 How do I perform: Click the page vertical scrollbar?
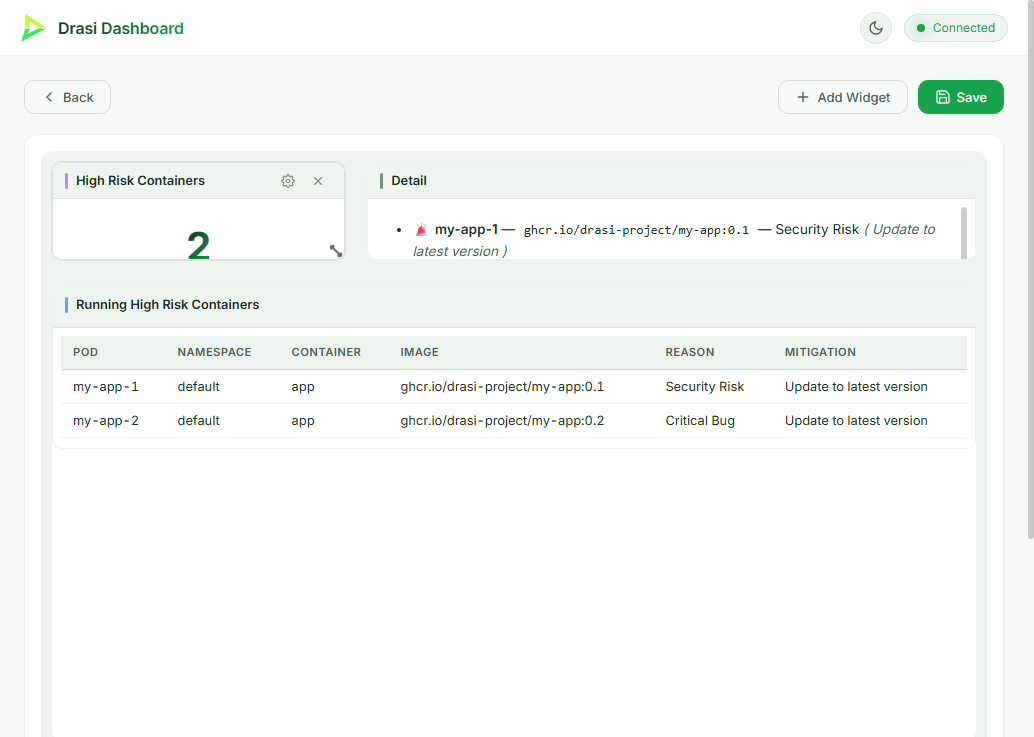click(x=1031, y=270)
